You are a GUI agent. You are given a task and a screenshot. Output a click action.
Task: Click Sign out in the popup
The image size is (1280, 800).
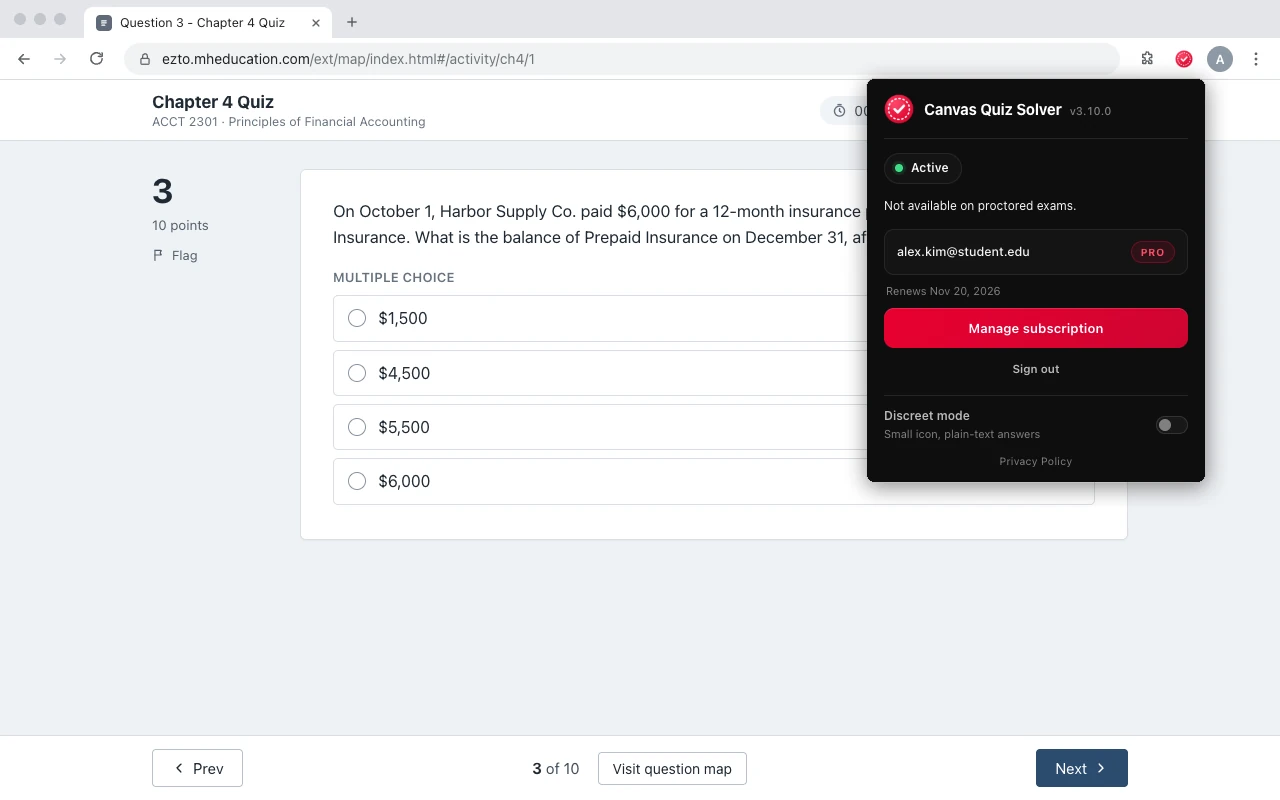(1036, 369)
